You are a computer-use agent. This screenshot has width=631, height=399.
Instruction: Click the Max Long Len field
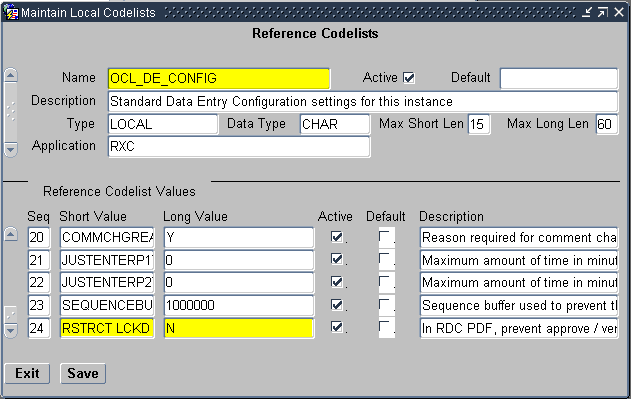(x=606, y=124)
